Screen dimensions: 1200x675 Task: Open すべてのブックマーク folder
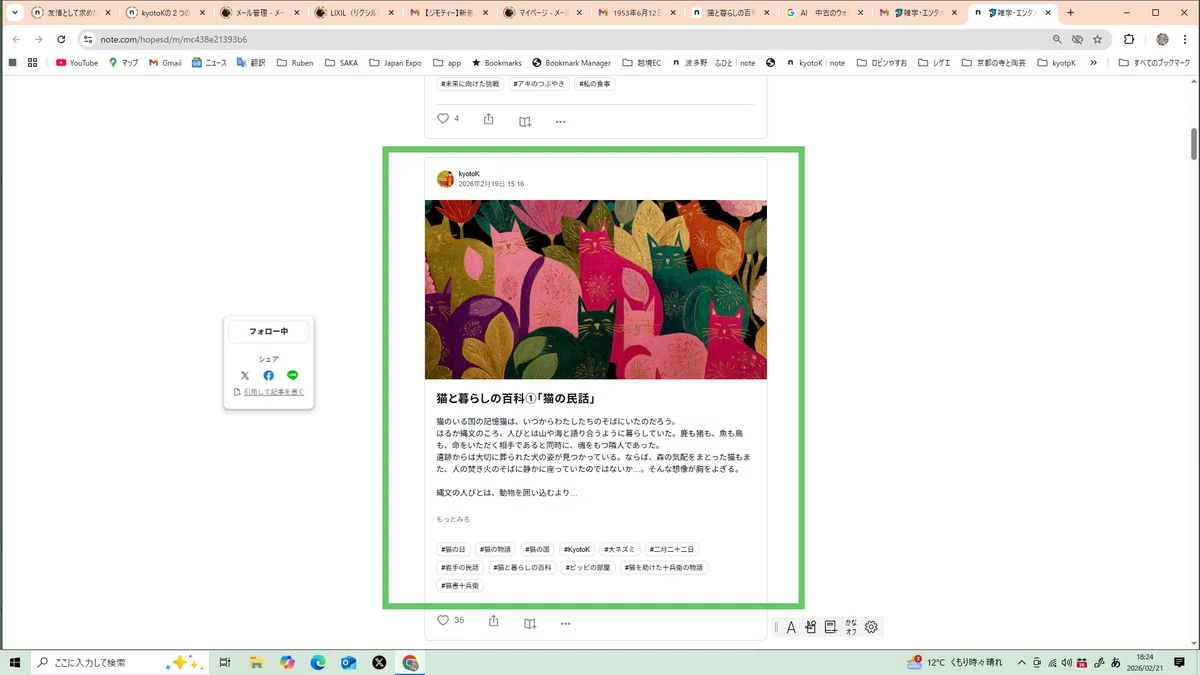tap(1155, 62)
